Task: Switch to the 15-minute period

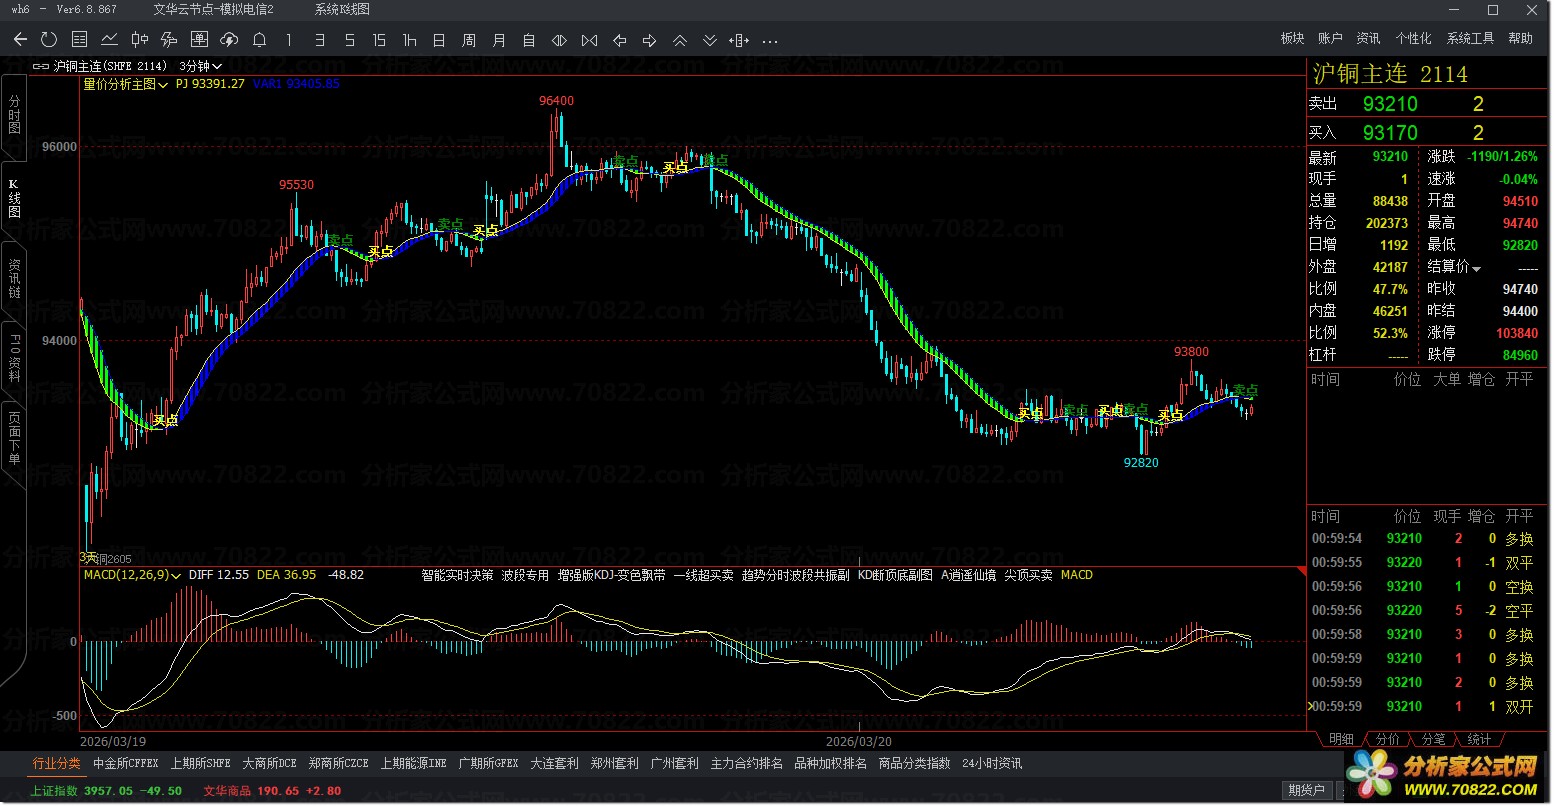Action: coord(379,40)
